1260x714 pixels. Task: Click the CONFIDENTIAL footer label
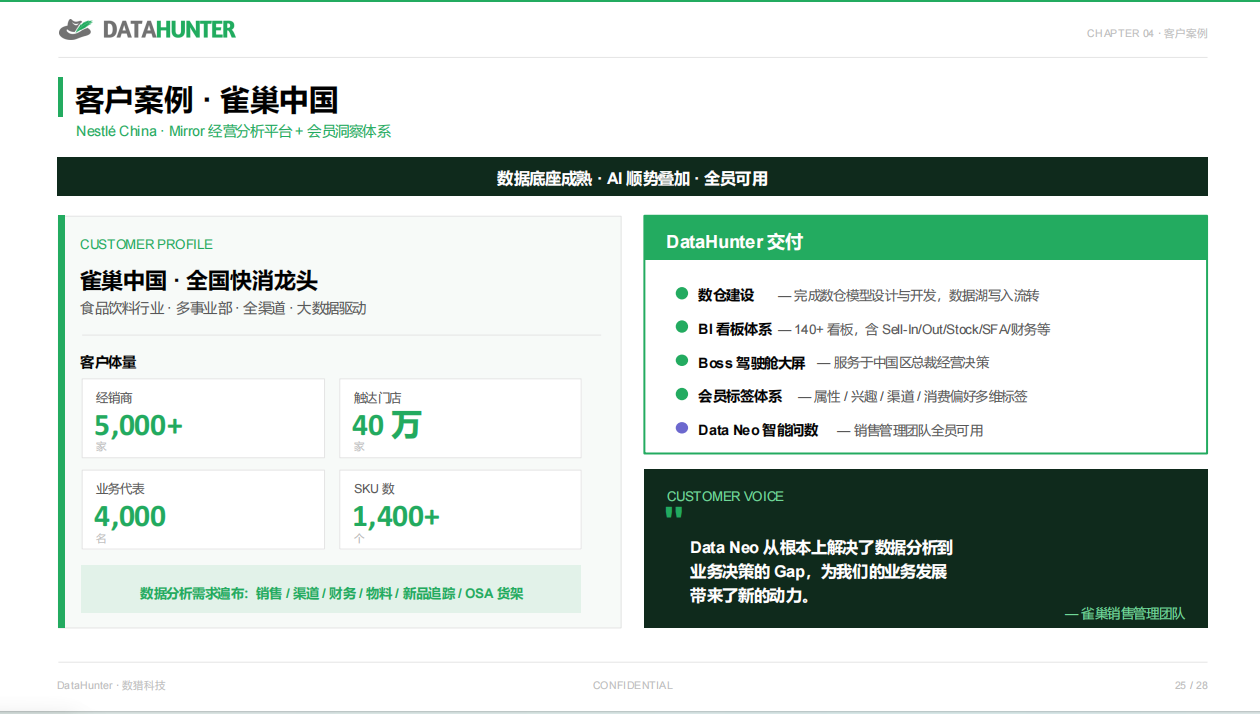click(633, 685)
